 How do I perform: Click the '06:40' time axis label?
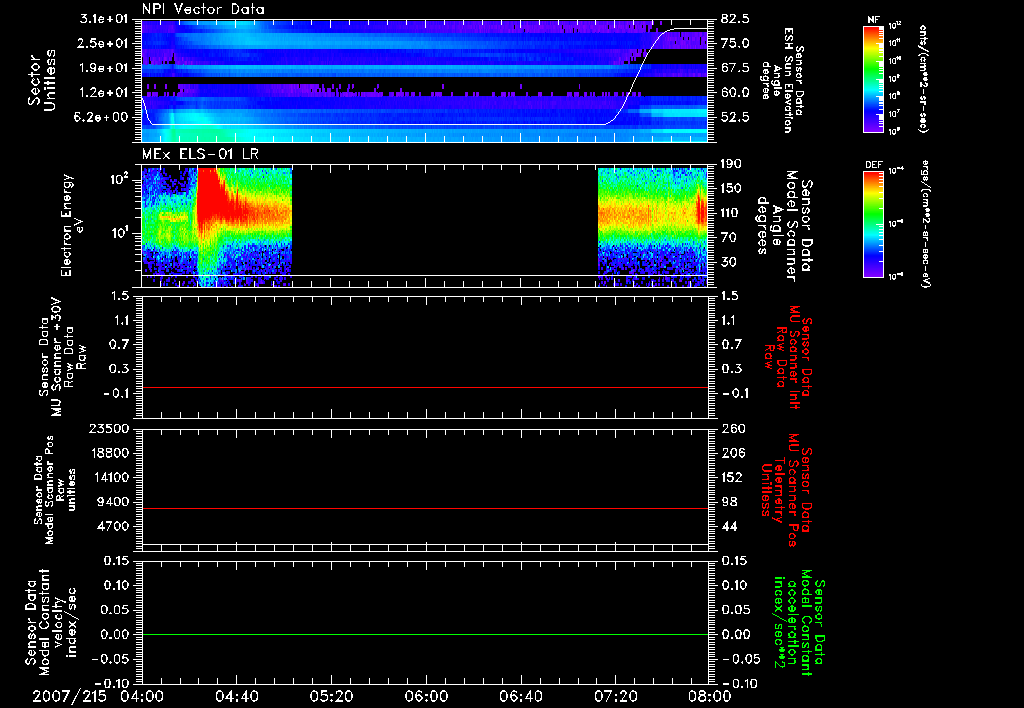pyautogui.click(x=521, y=696)
